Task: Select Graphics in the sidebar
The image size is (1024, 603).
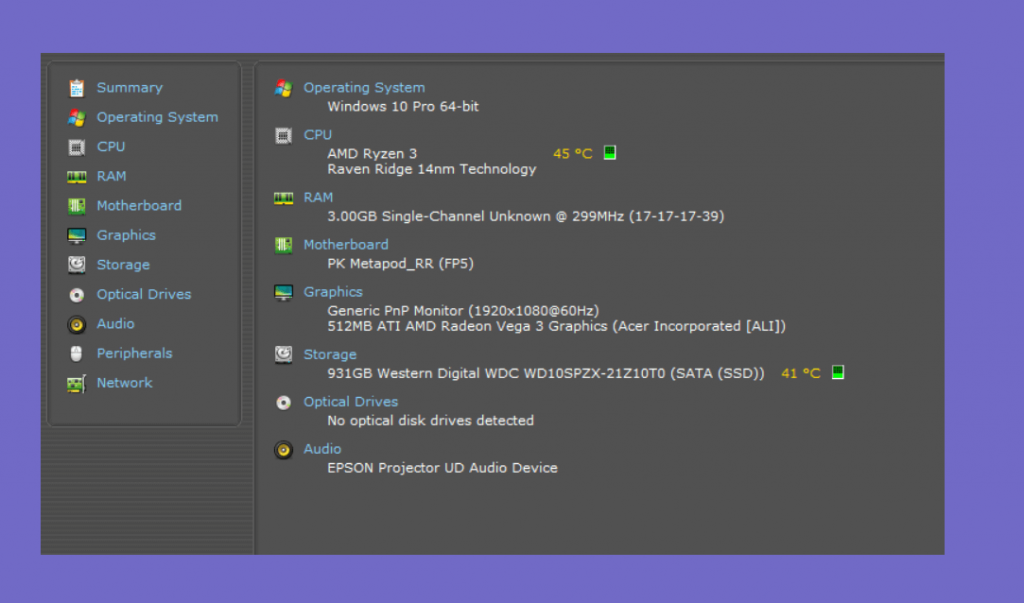Action: [x=126, y=235]
